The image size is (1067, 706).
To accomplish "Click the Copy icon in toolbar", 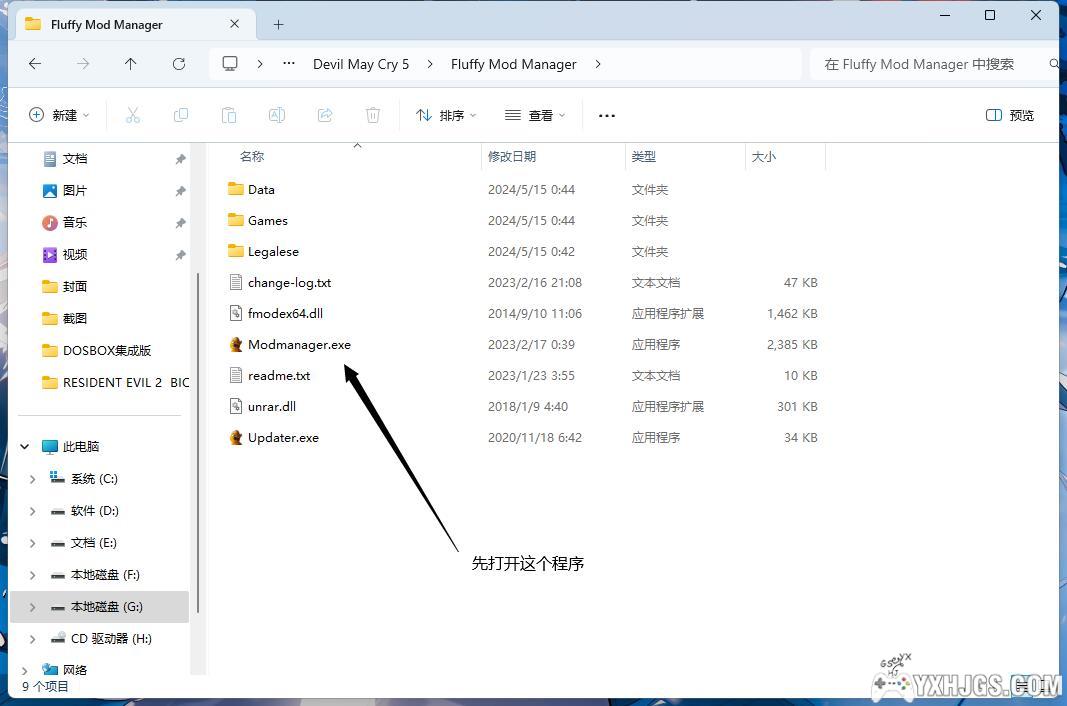I will [181, 115].
